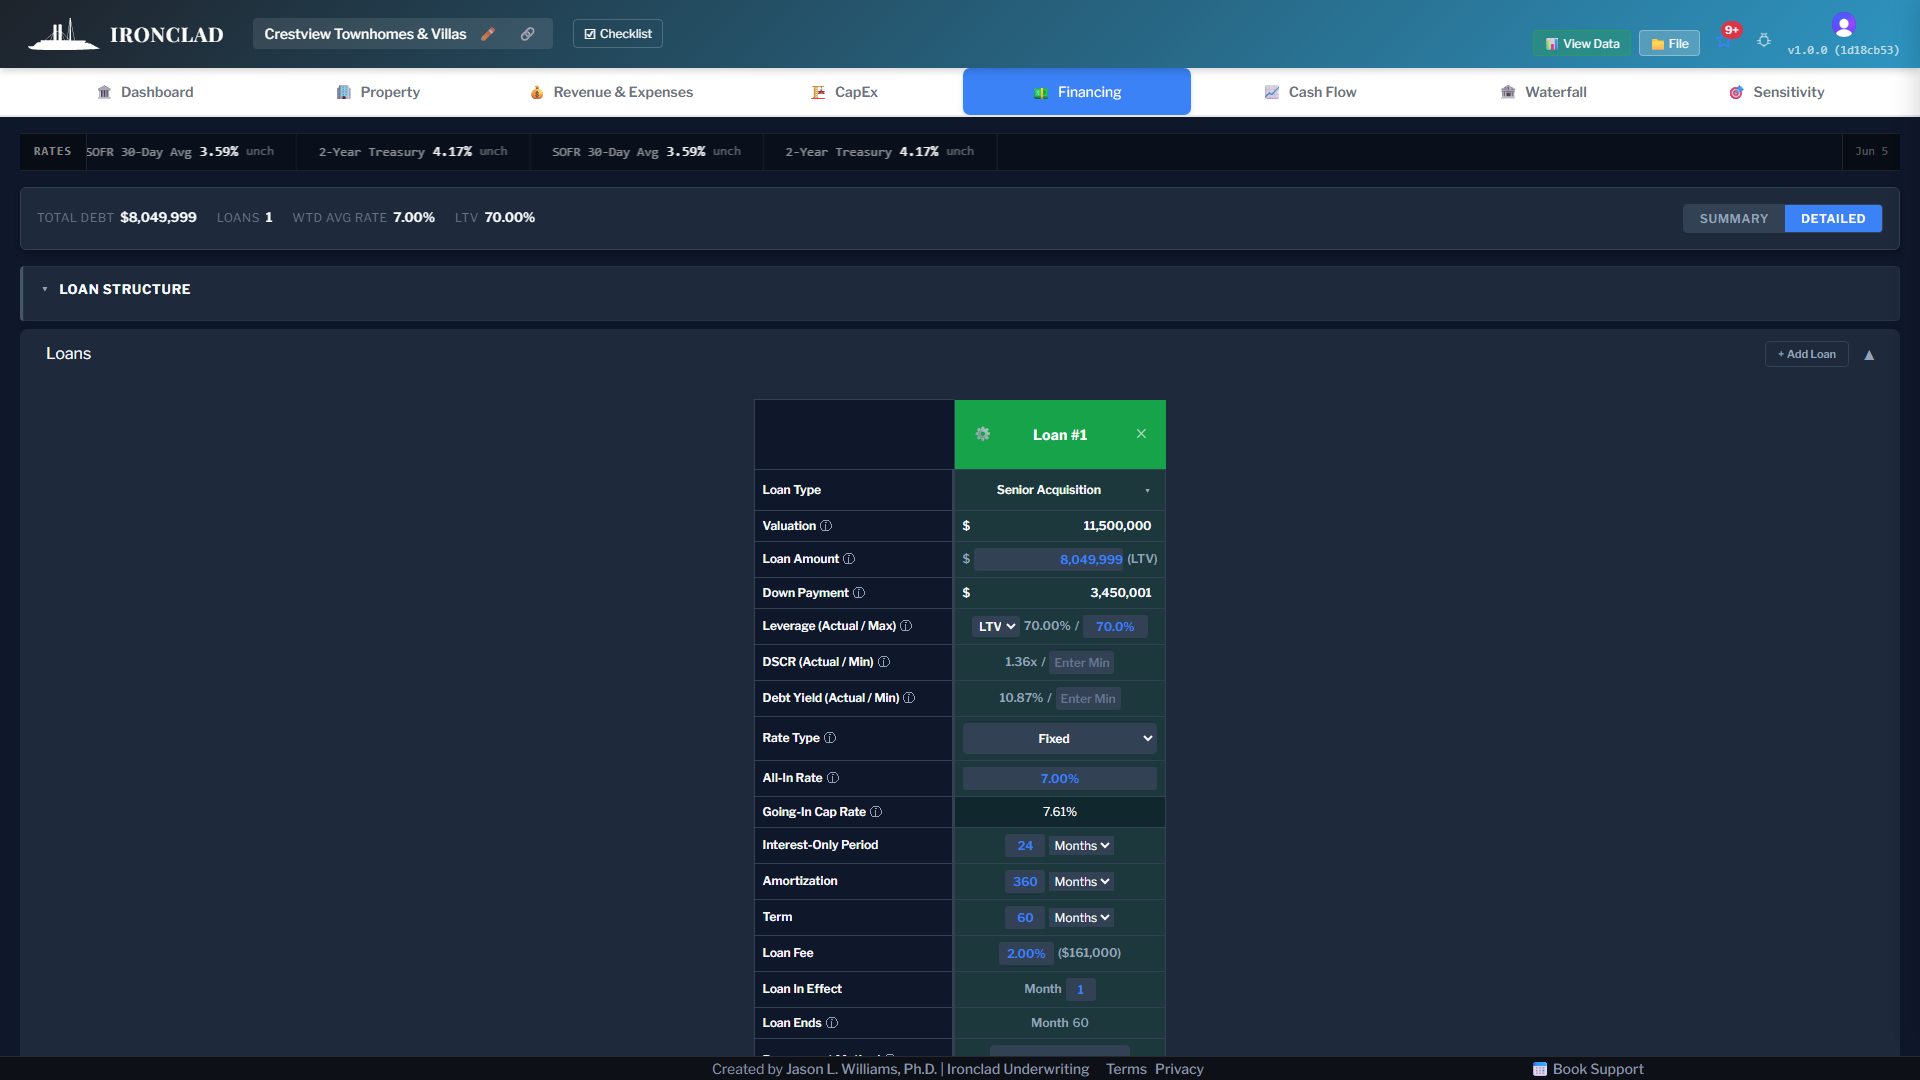Select the Financing tab
Image resolution: width=1920 pixels, height=1080 pixels.
coord(1077,92)
